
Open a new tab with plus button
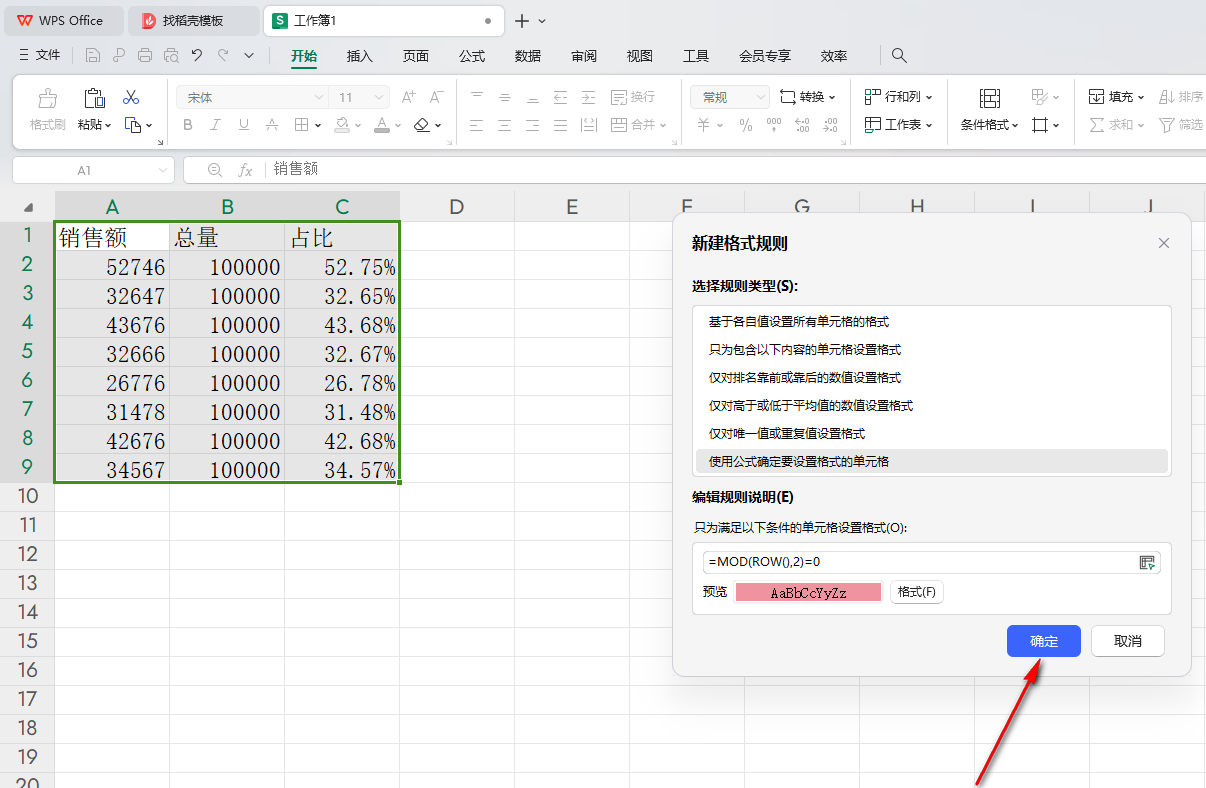[522, 21]
